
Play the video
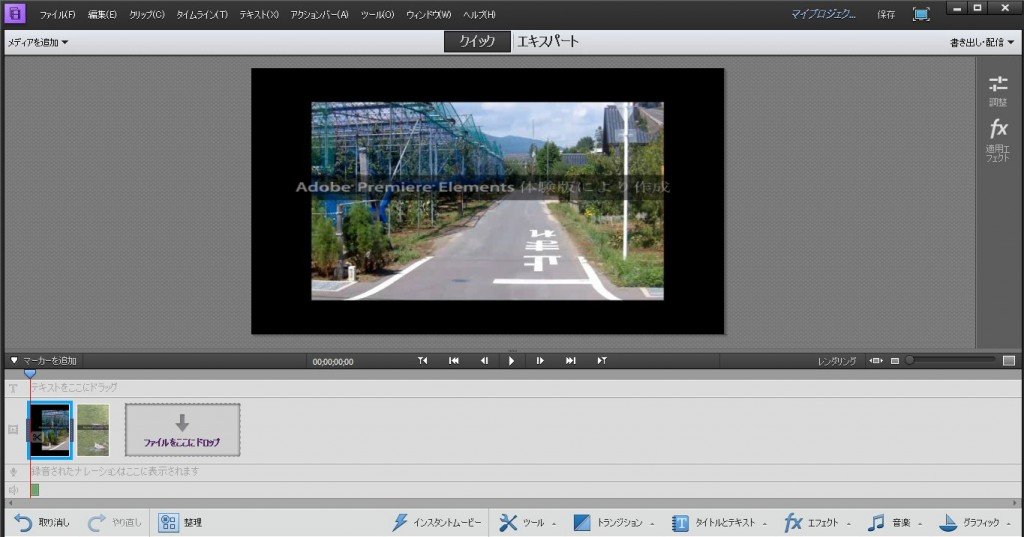coord(511,361)
